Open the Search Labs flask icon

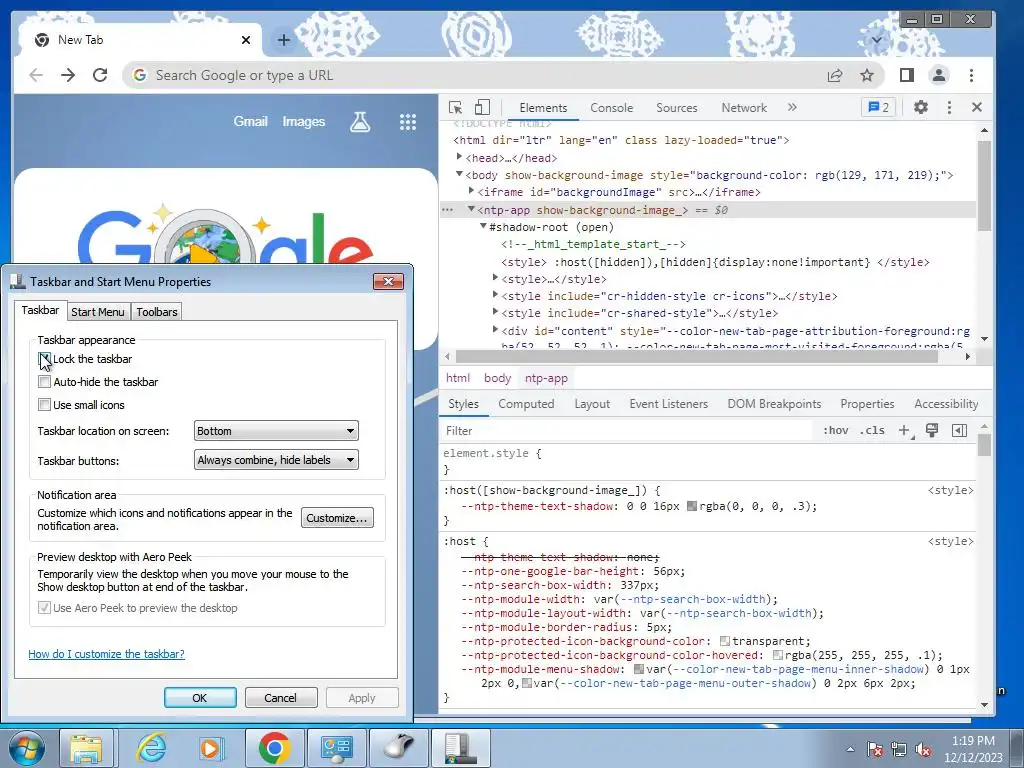(360, 121)
